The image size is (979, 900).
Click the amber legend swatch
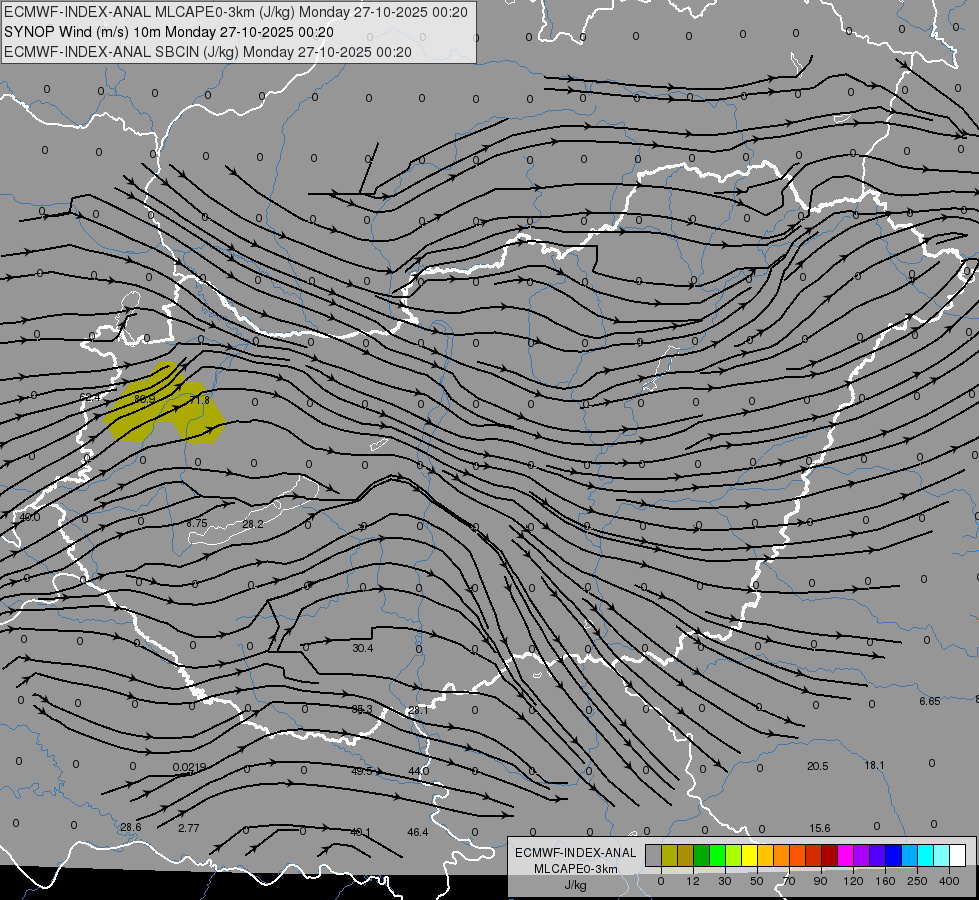click(x=765, y=856)
